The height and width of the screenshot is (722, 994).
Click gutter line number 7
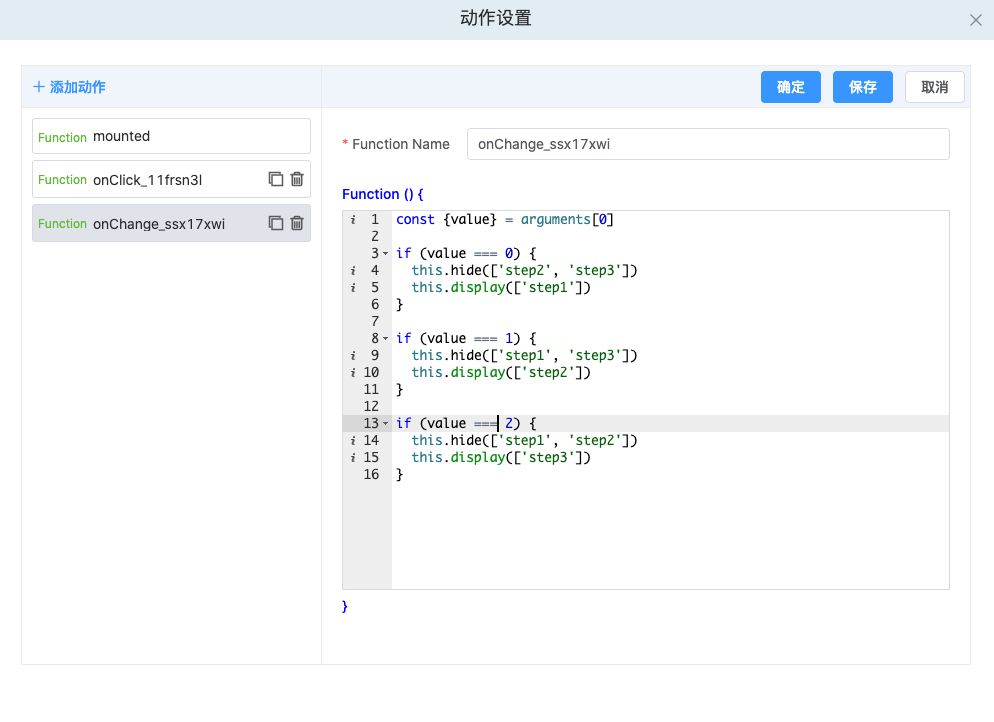pos(375,321)
